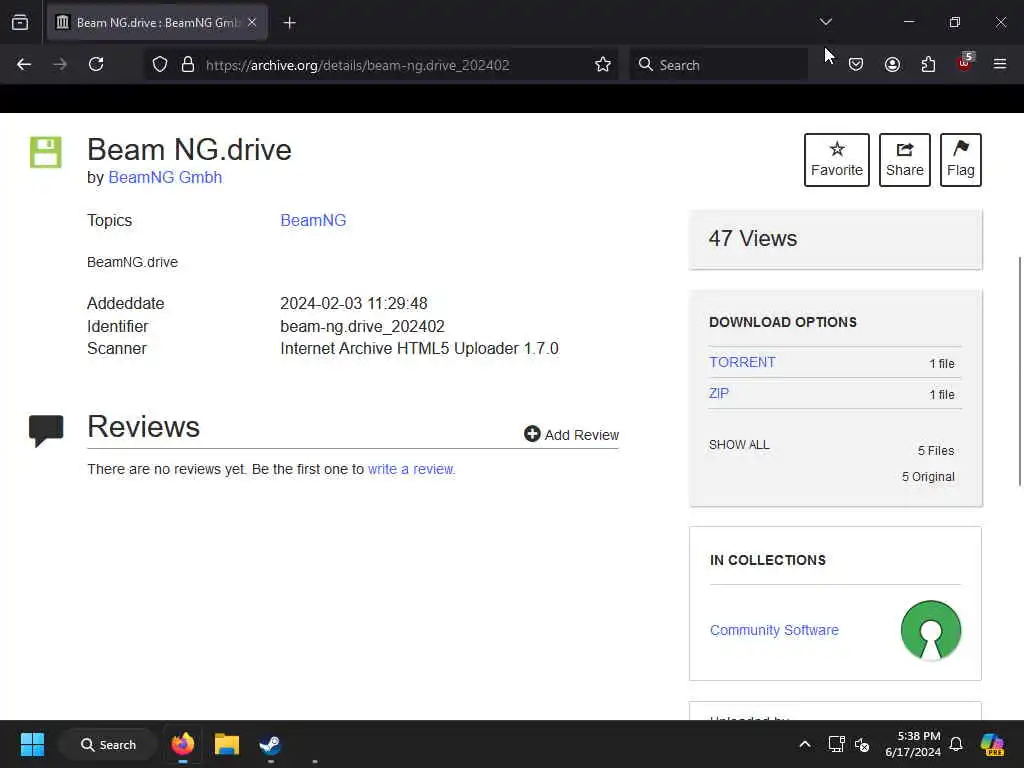Click the Reviews speech bubble icon
Image resolution: width=1024 pixels, height=768 pixels.
(46, 430)
